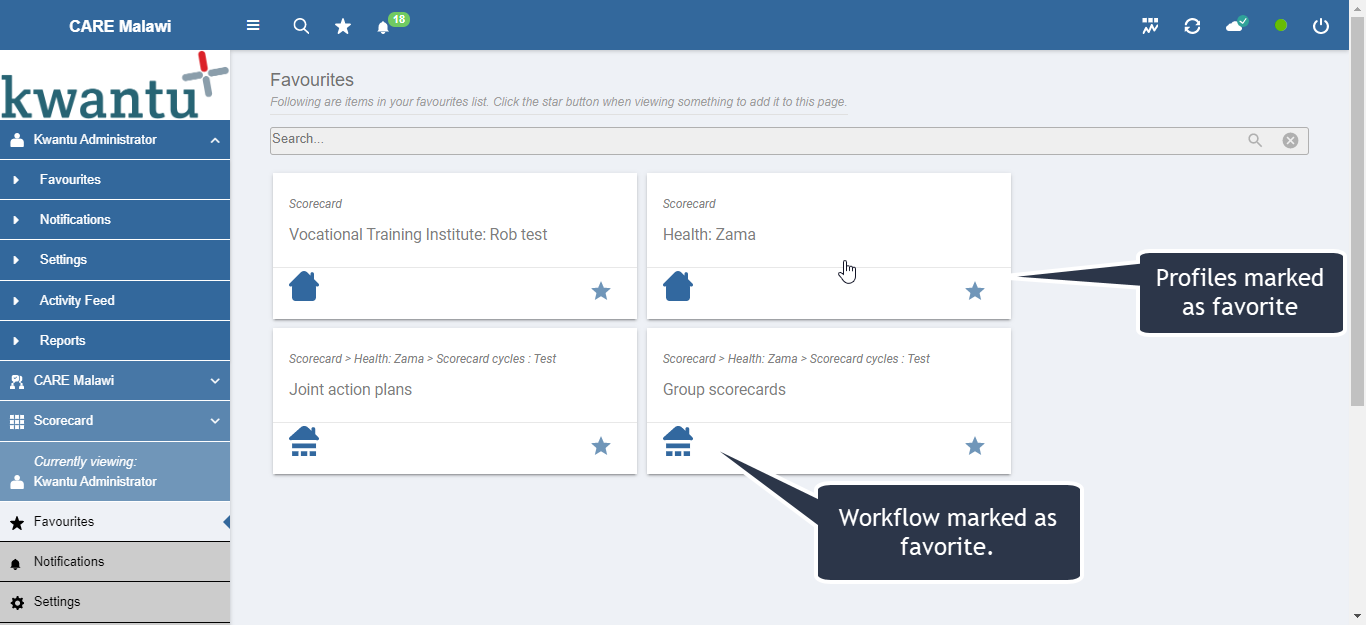Select Settings with gear icon
The width and height of the screenshot is (1366, 625).
click(x=115, y=602)
